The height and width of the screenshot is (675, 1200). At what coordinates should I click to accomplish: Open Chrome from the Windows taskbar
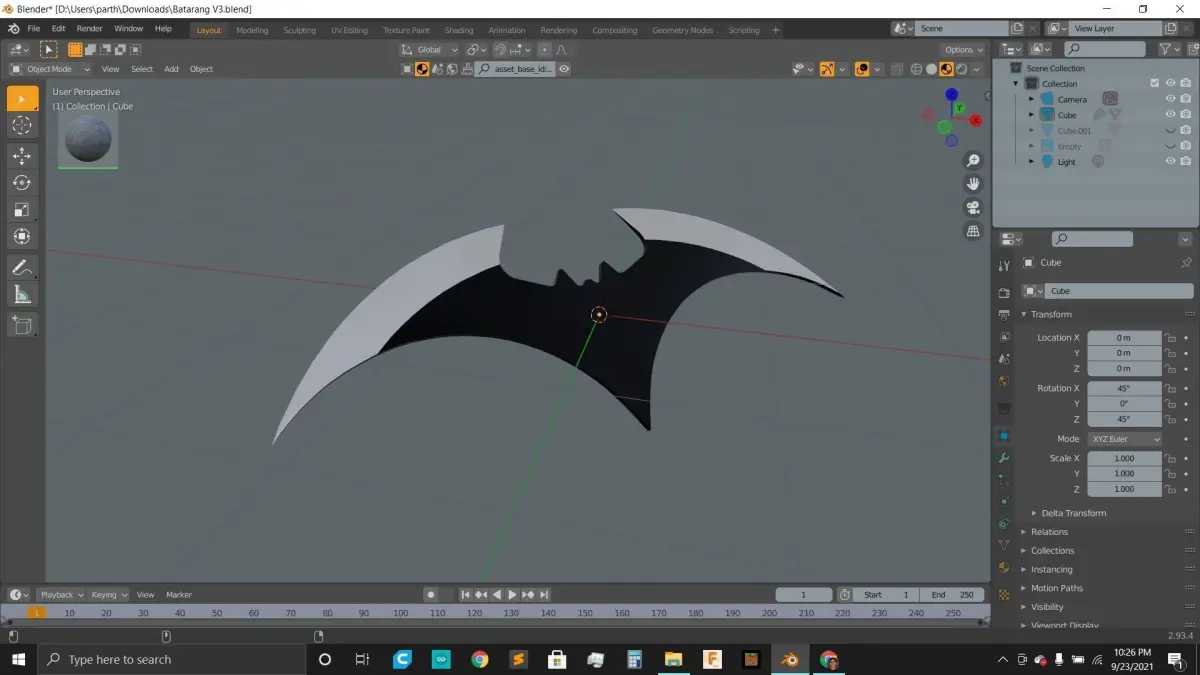(x=480, y=659)
